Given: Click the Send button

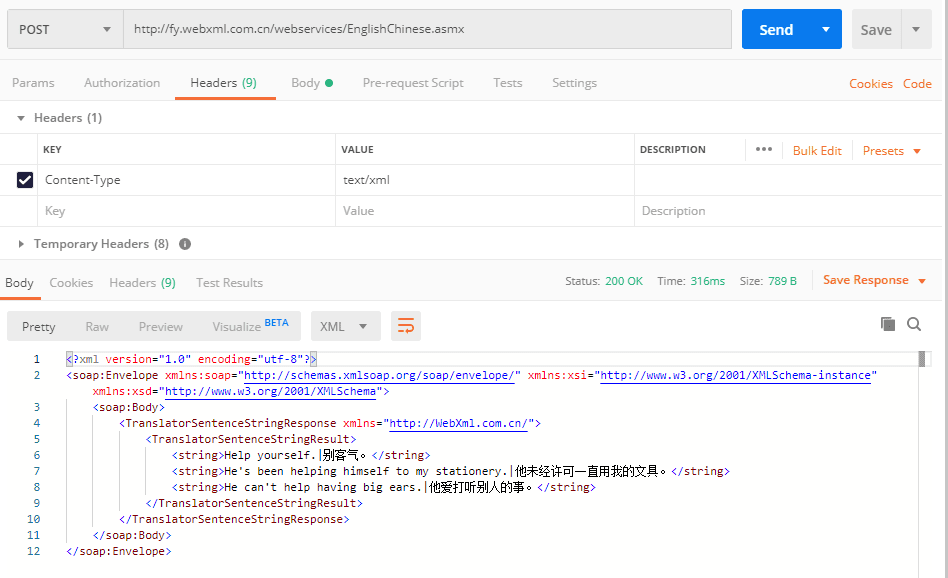Looking at the screenshot, I should [776, 30].
